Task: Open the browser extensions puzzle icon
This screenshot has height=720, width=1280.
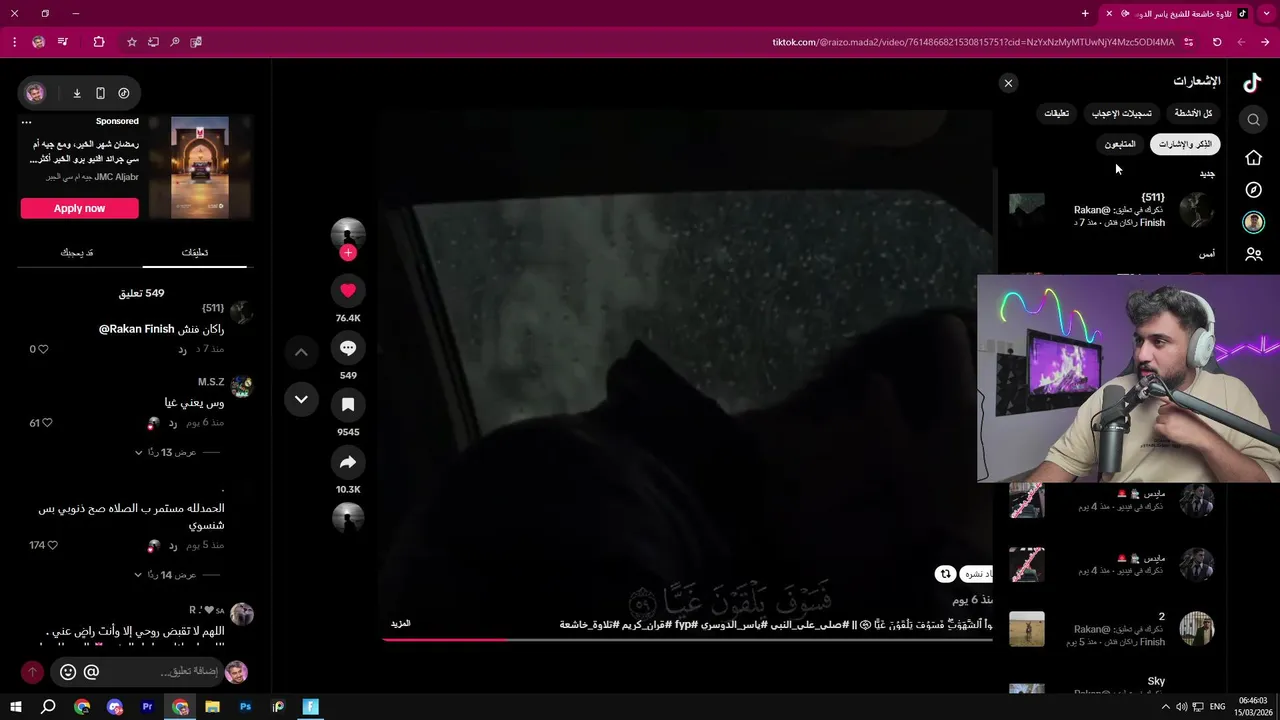Action: 98,42
